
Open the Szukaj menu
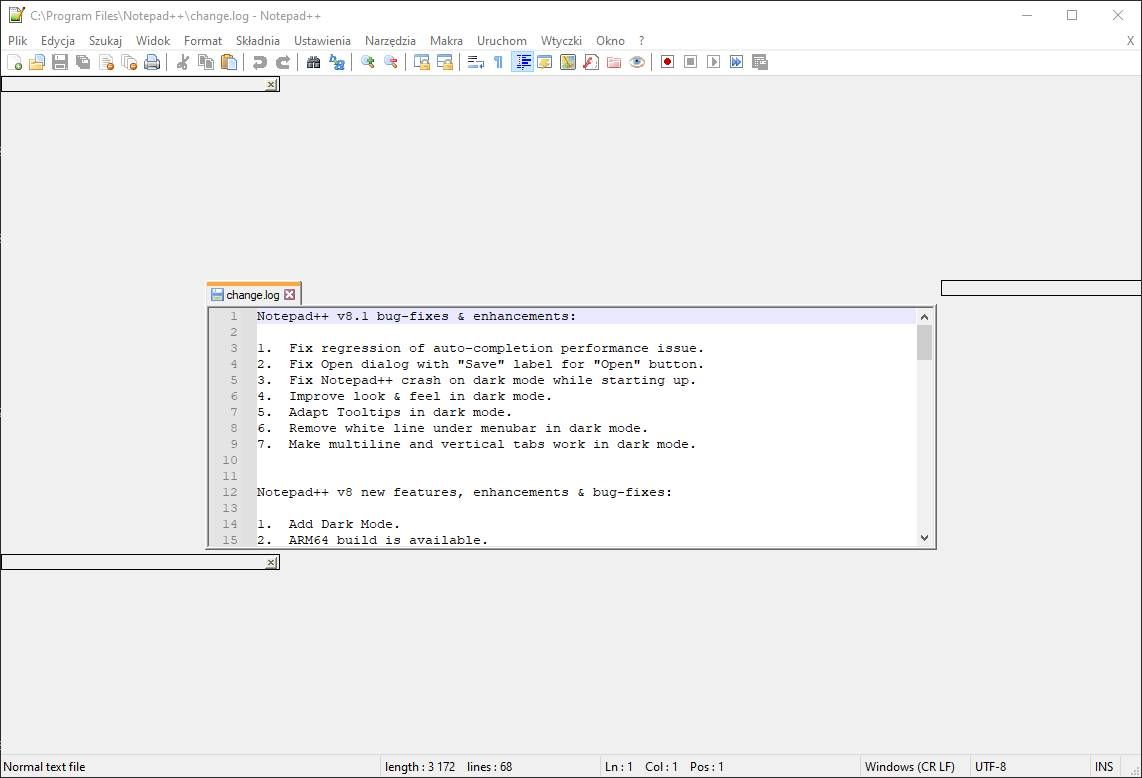tap(106, 41)
